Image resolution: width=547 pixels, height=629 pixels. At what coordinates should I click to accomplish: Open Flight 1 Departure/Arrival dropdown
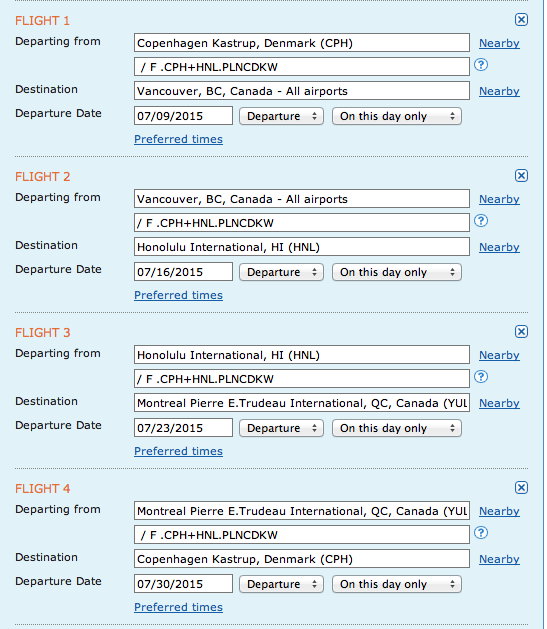pyautogui.click(x=282, y=116)
